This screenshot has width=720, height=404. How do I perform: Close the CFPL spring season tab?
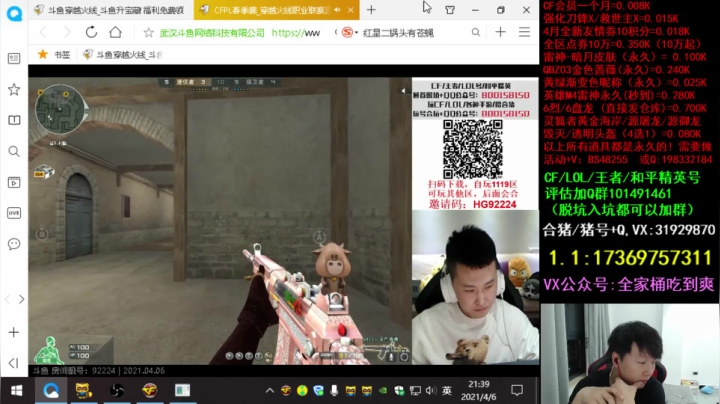(x=351, y=10)
